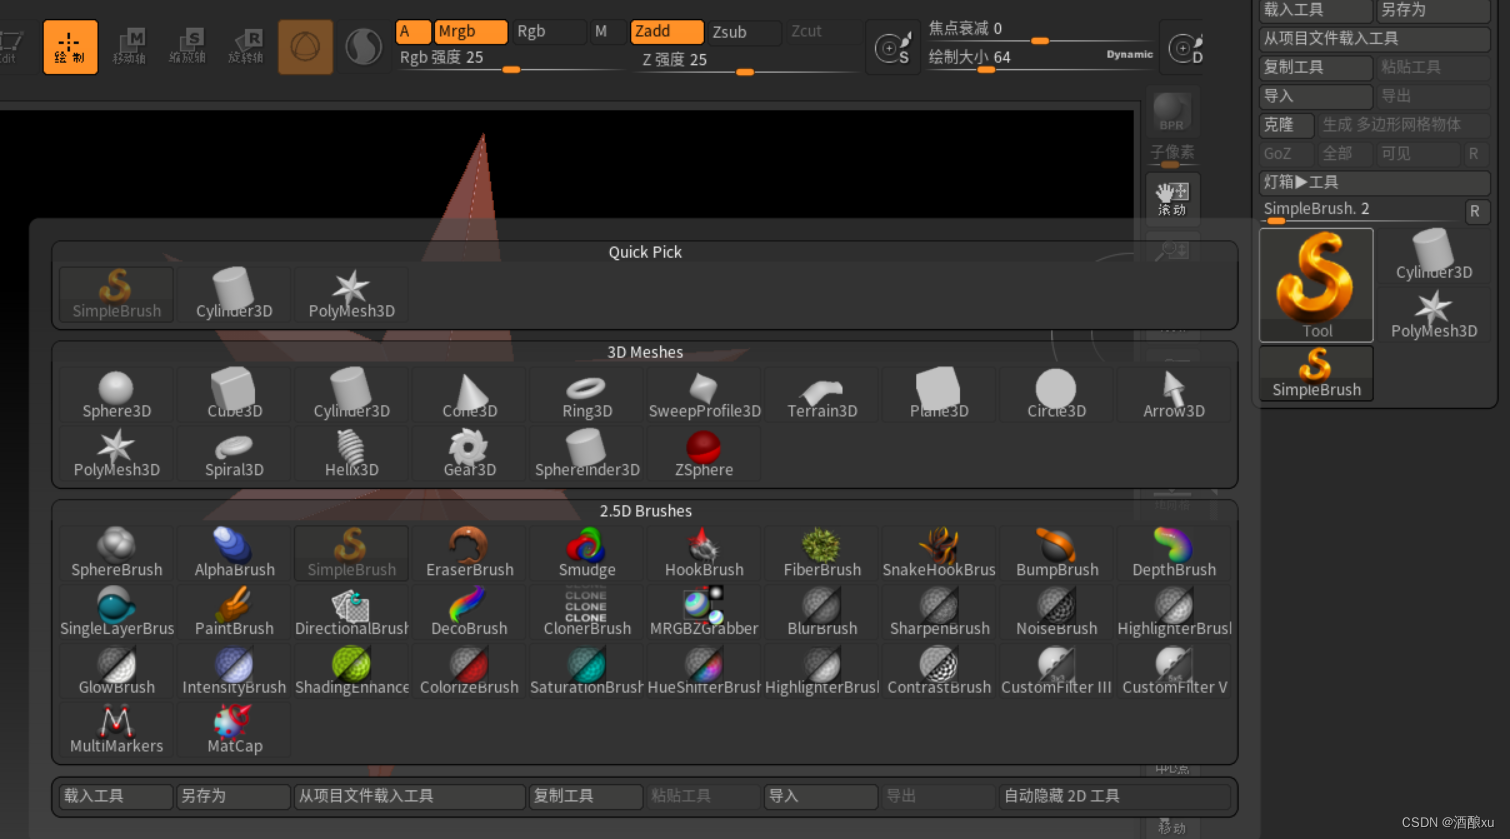Viewport: 1510px width, 839px height.
Task: Select Cylinder3D in Quick Pick row
Action: coord(234,295)
